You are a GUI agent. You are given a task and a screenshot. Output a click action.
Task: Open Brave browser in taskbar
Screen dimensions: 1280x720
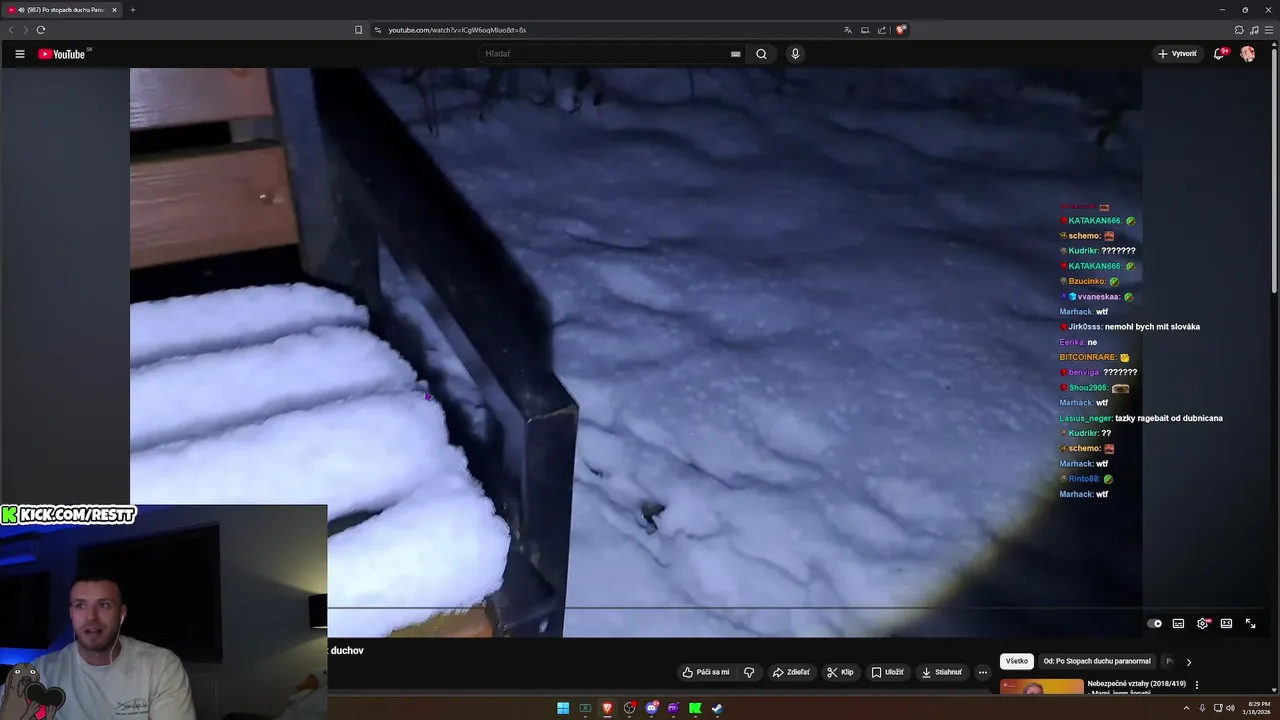coord(607,708)
